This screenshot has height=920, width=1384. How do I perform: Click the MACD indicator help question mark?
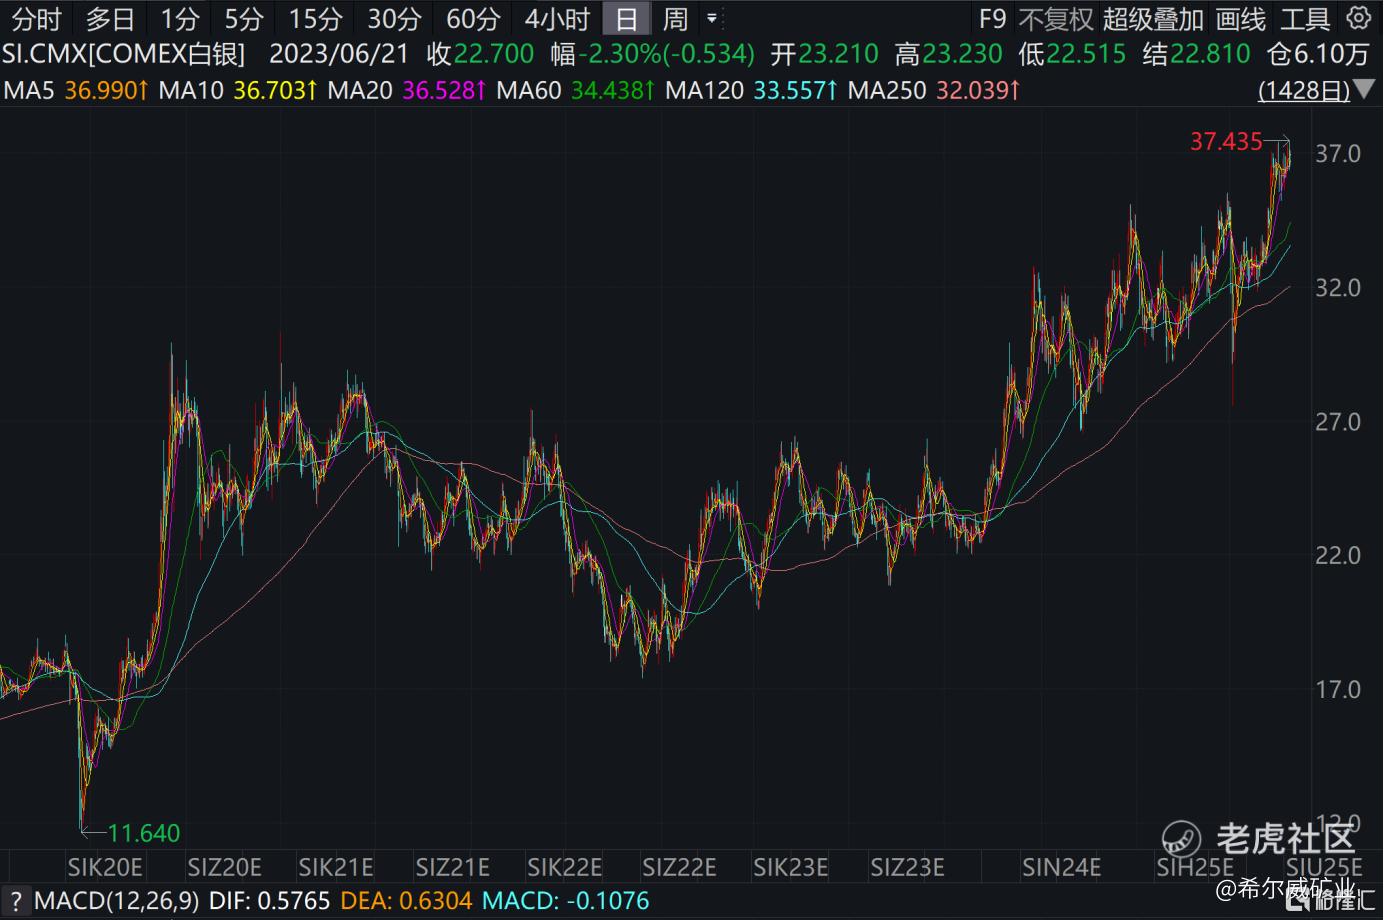[16, 901]
